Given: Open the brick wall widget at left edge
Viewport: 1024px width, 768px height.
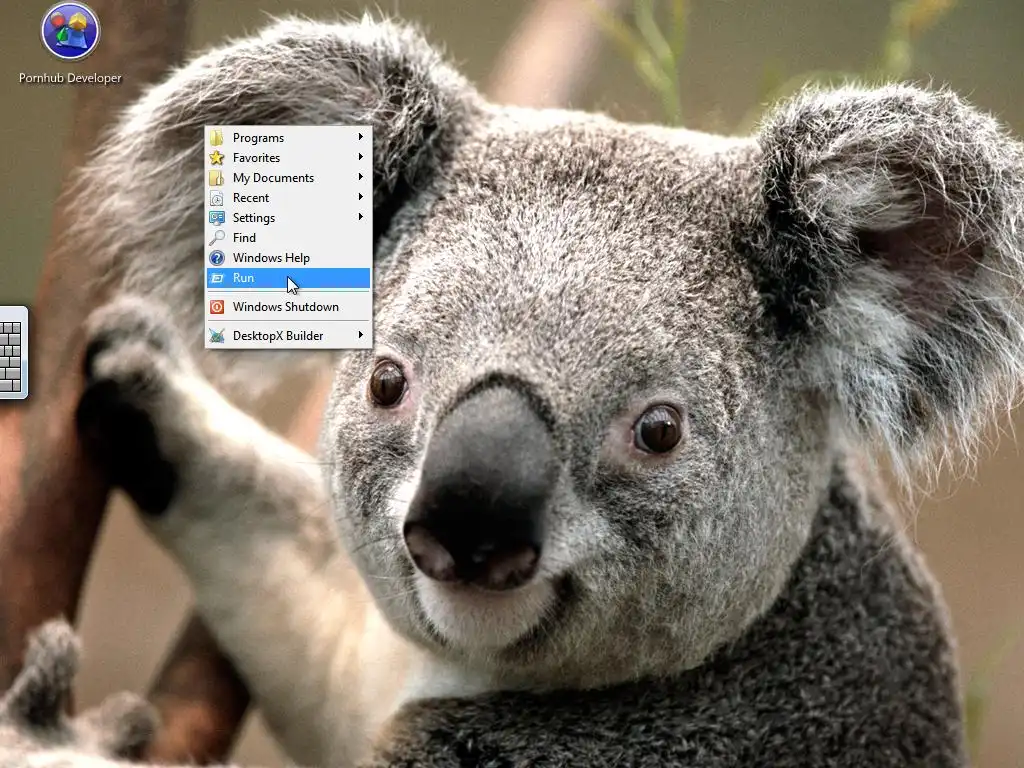Looking at the screenshot, I should (x=13, y=352).
